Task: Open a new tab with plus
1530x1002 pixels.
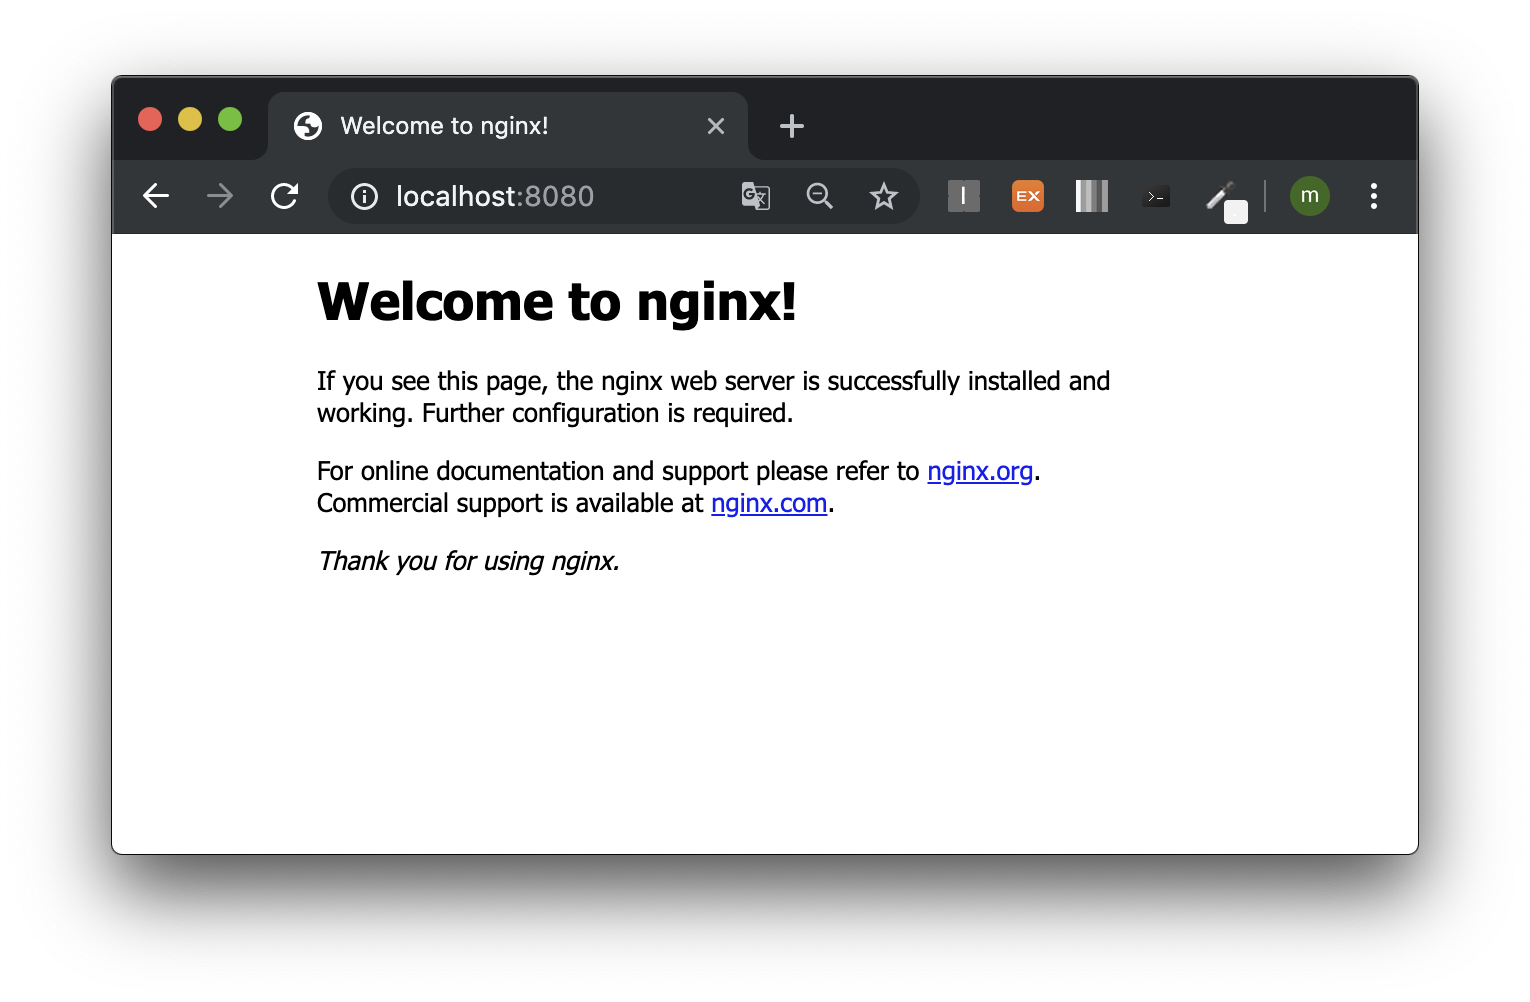Action: coord(792,126)
